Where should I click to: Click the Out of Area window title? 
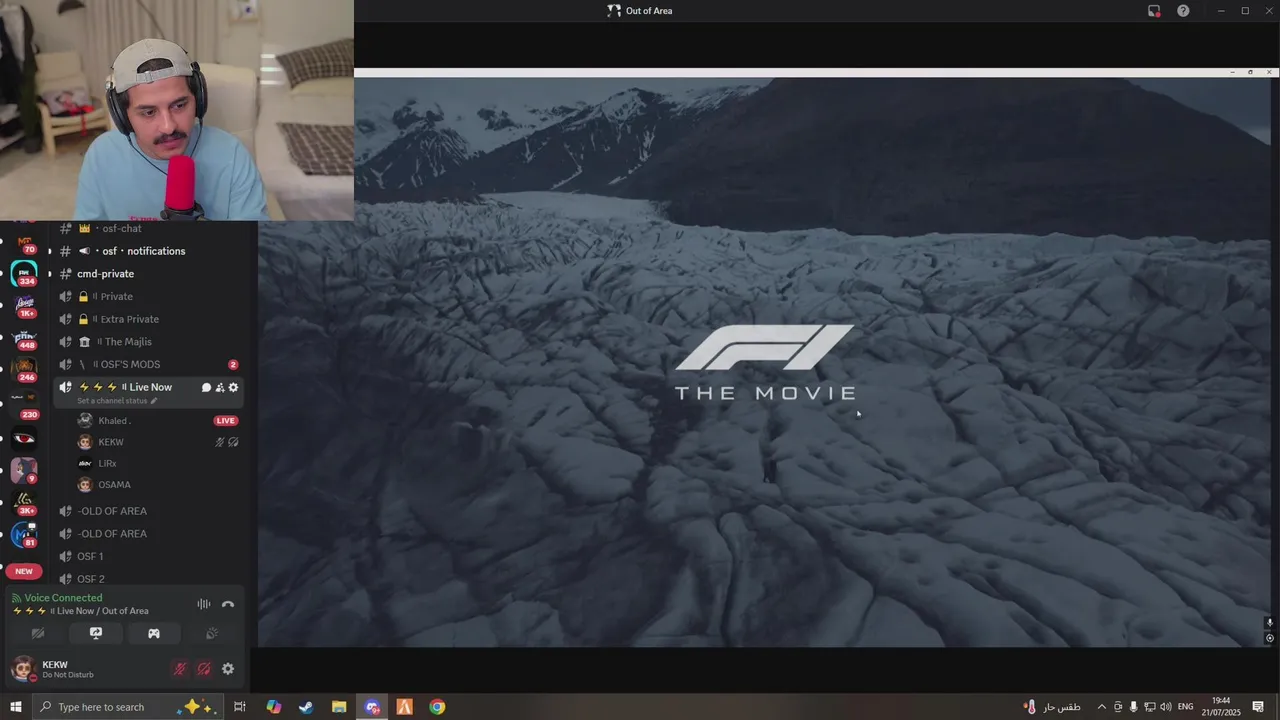coord(649,11)
